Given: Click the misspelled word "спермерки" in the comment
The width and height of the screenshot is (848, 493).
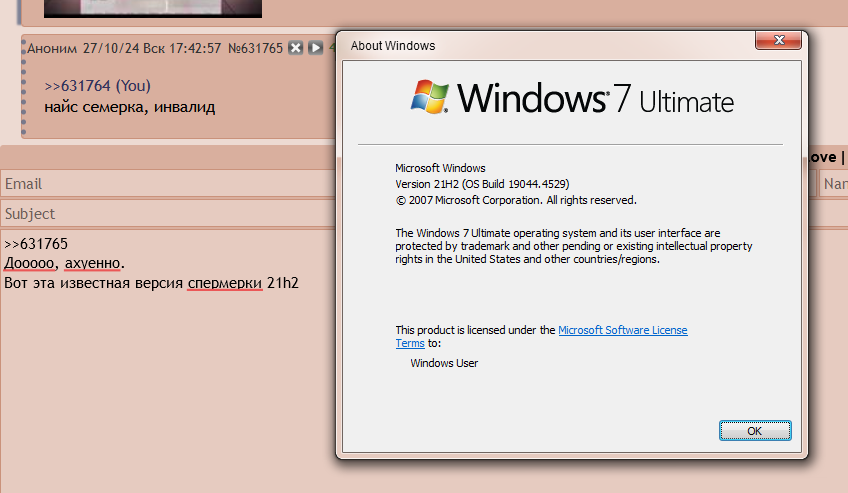Looking at the screenshot, I should tap(225, 283).
